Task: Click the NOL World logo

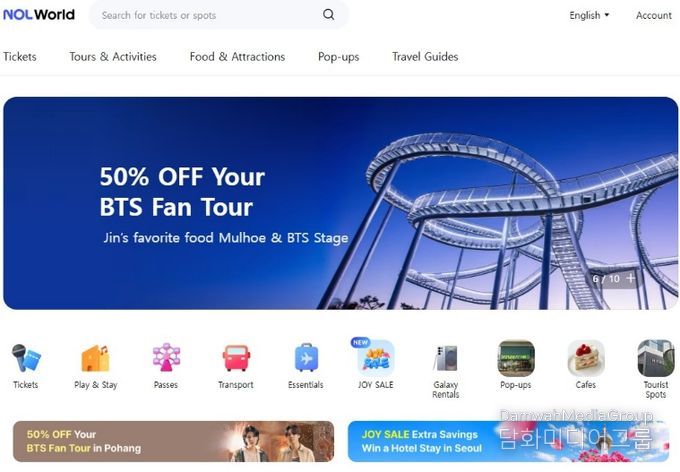Action: [39, 15]
